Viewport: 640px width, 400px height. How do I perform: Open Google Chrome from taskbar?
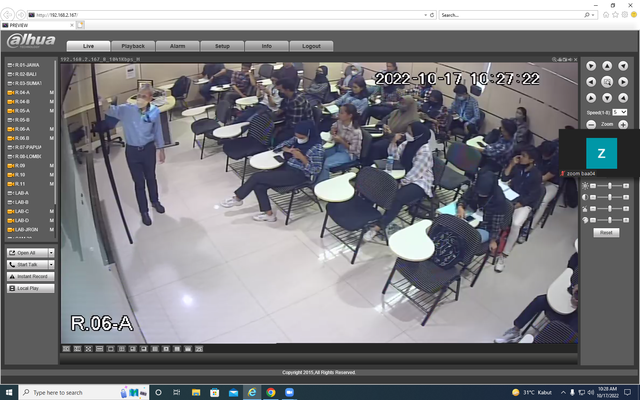271,392
